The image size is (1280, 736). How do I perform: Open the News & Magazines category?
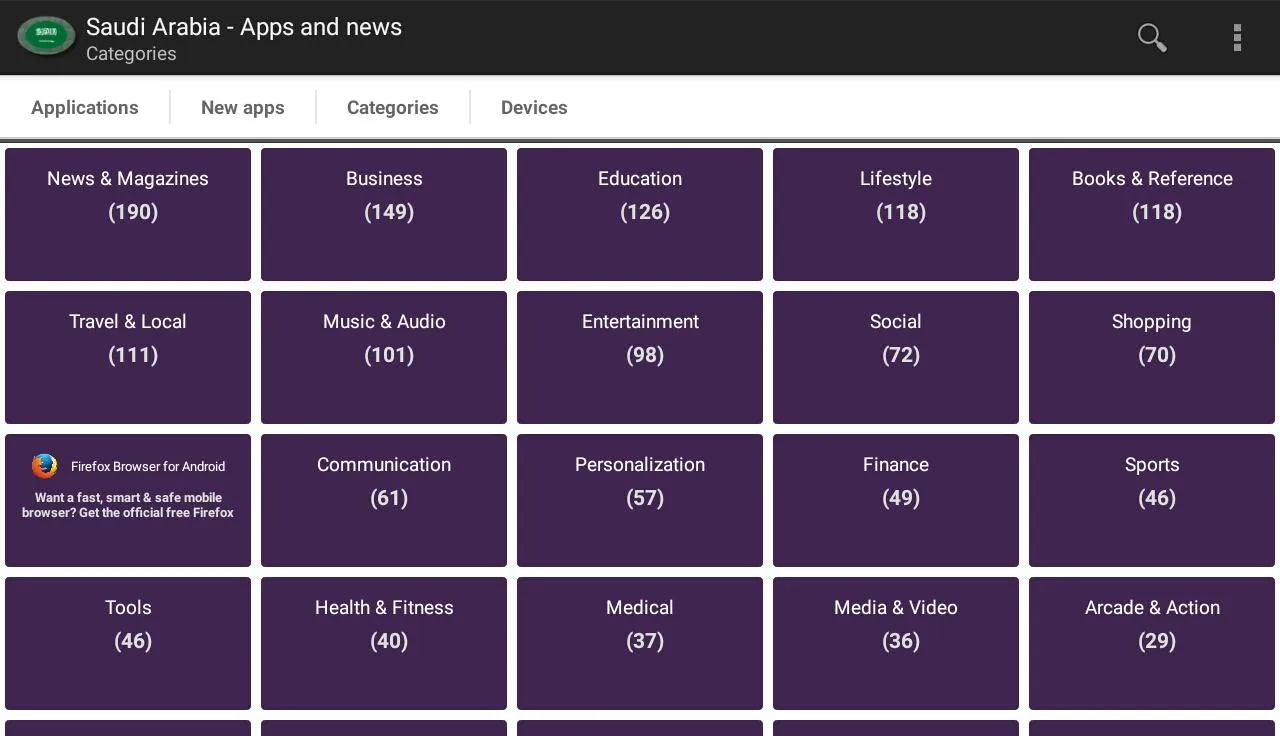pyautogui.click(x=128, y=214)
